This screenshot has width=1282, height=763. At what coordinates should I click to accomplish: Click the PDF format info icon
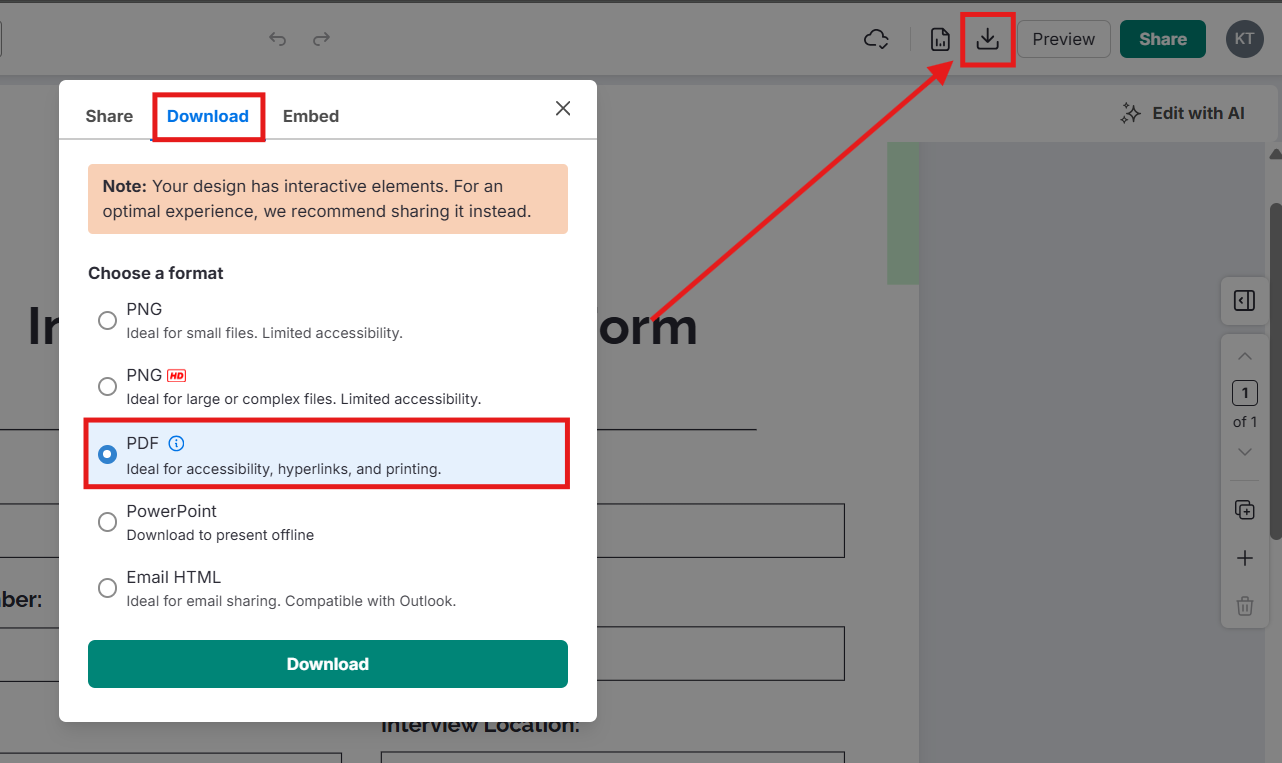176,443
